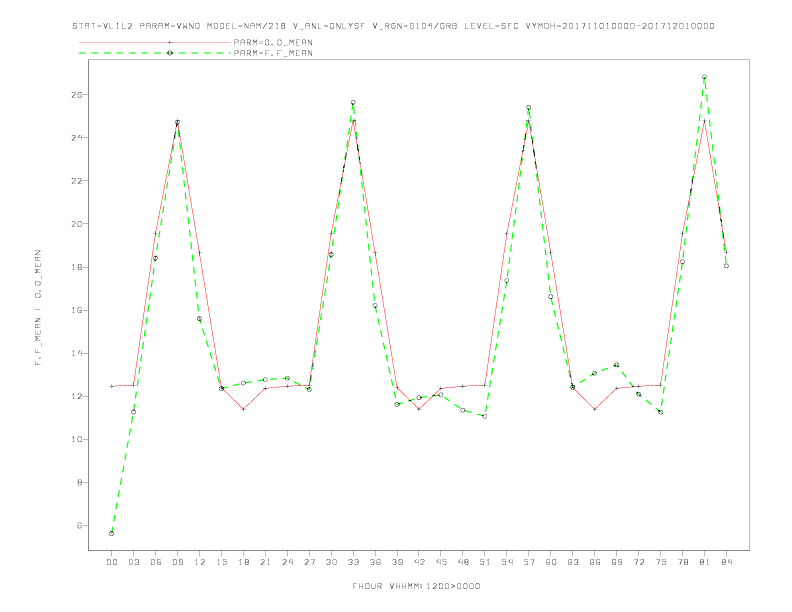Select the legend label PARM=F.F_MEAN
792x612 pixels.
point(273,53)
